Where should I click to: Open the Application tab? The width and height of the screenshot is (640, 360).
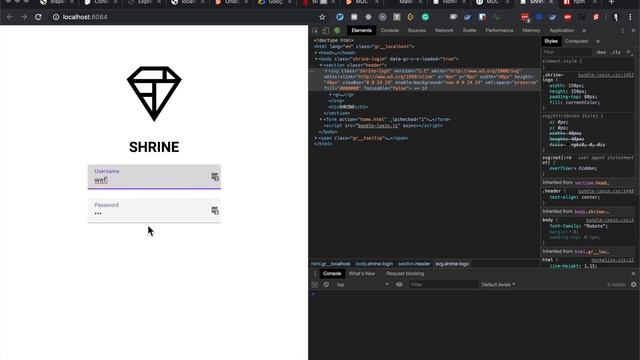[x=562, y=31]
